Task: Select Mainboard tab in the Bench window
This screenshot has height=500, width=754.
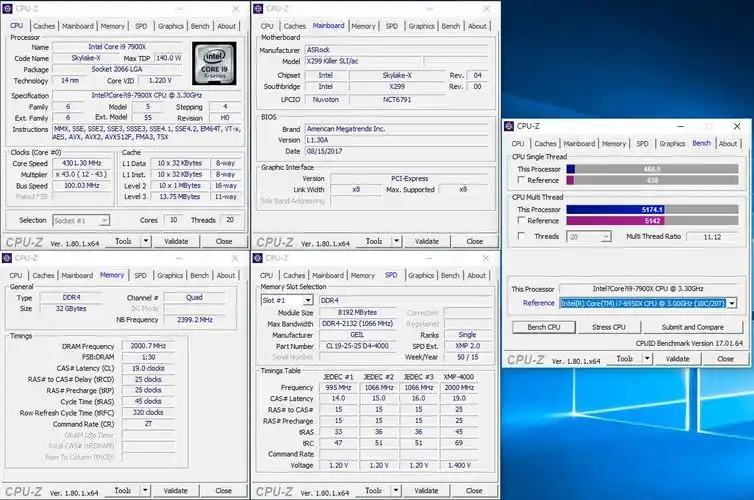Action: (579, 144)
